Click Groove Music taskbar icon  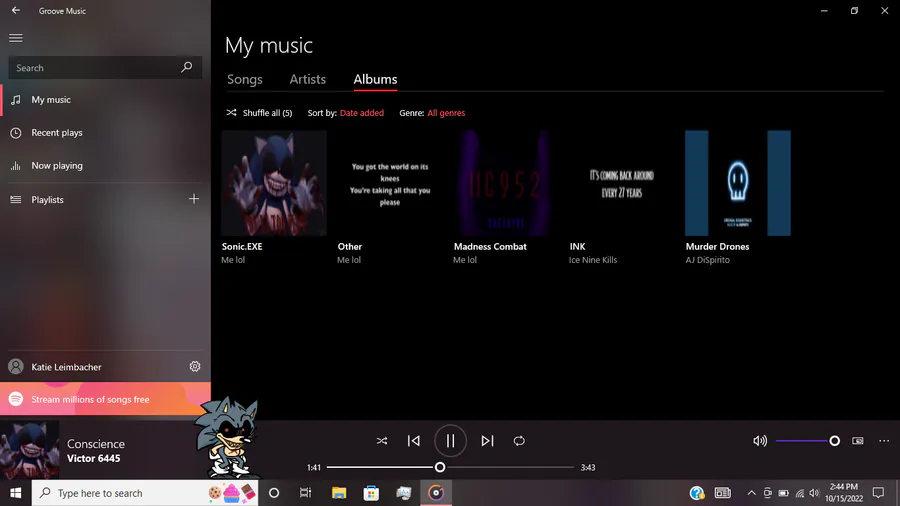pyautogui.click(x=436, y=493)
